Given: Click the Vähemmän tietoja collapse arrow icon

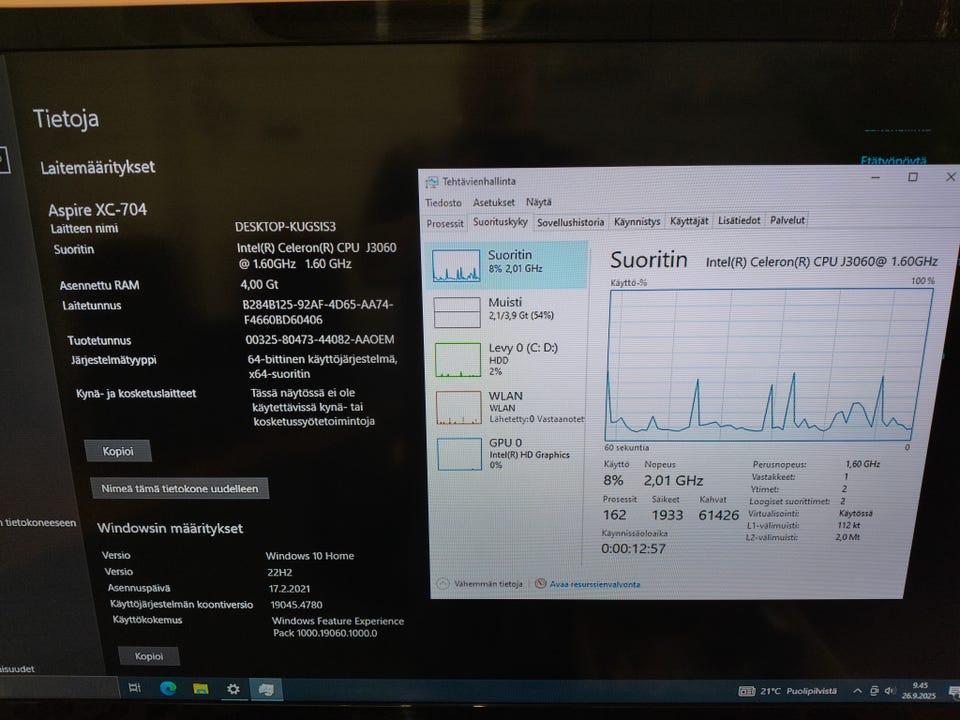Looking at the screenshot, I should 443,583.
